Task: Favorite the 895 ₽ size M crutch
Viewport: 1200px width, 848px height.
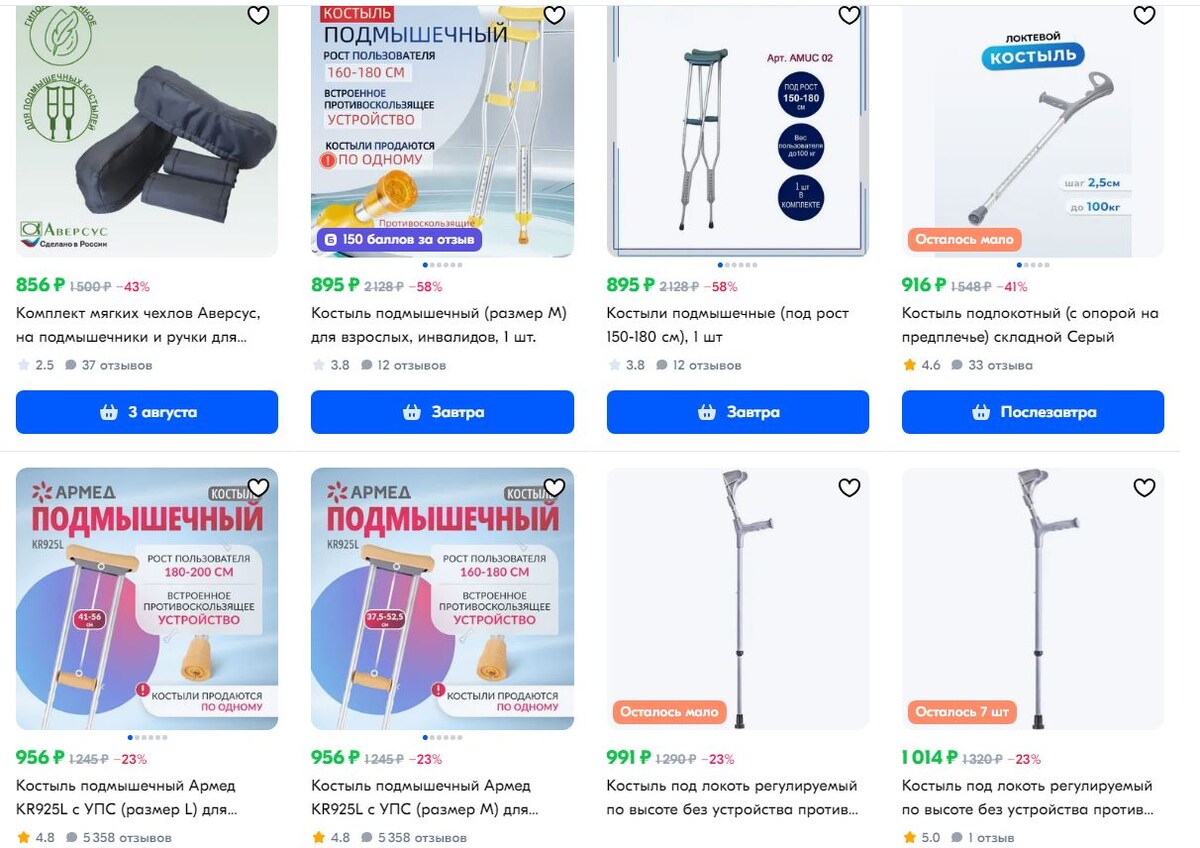Action: click(x=554, y=15)
